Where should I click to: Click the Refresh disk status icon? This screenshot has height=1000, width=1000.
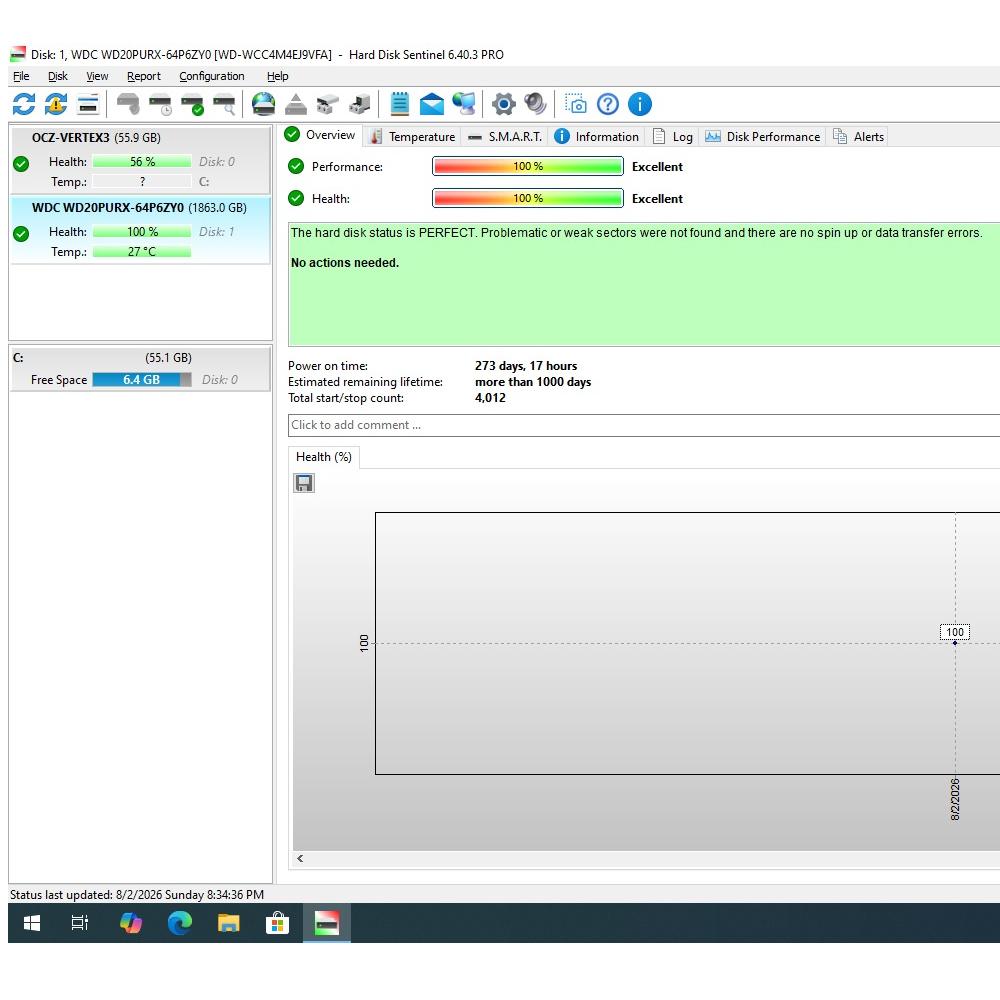[x=24, y=104]
